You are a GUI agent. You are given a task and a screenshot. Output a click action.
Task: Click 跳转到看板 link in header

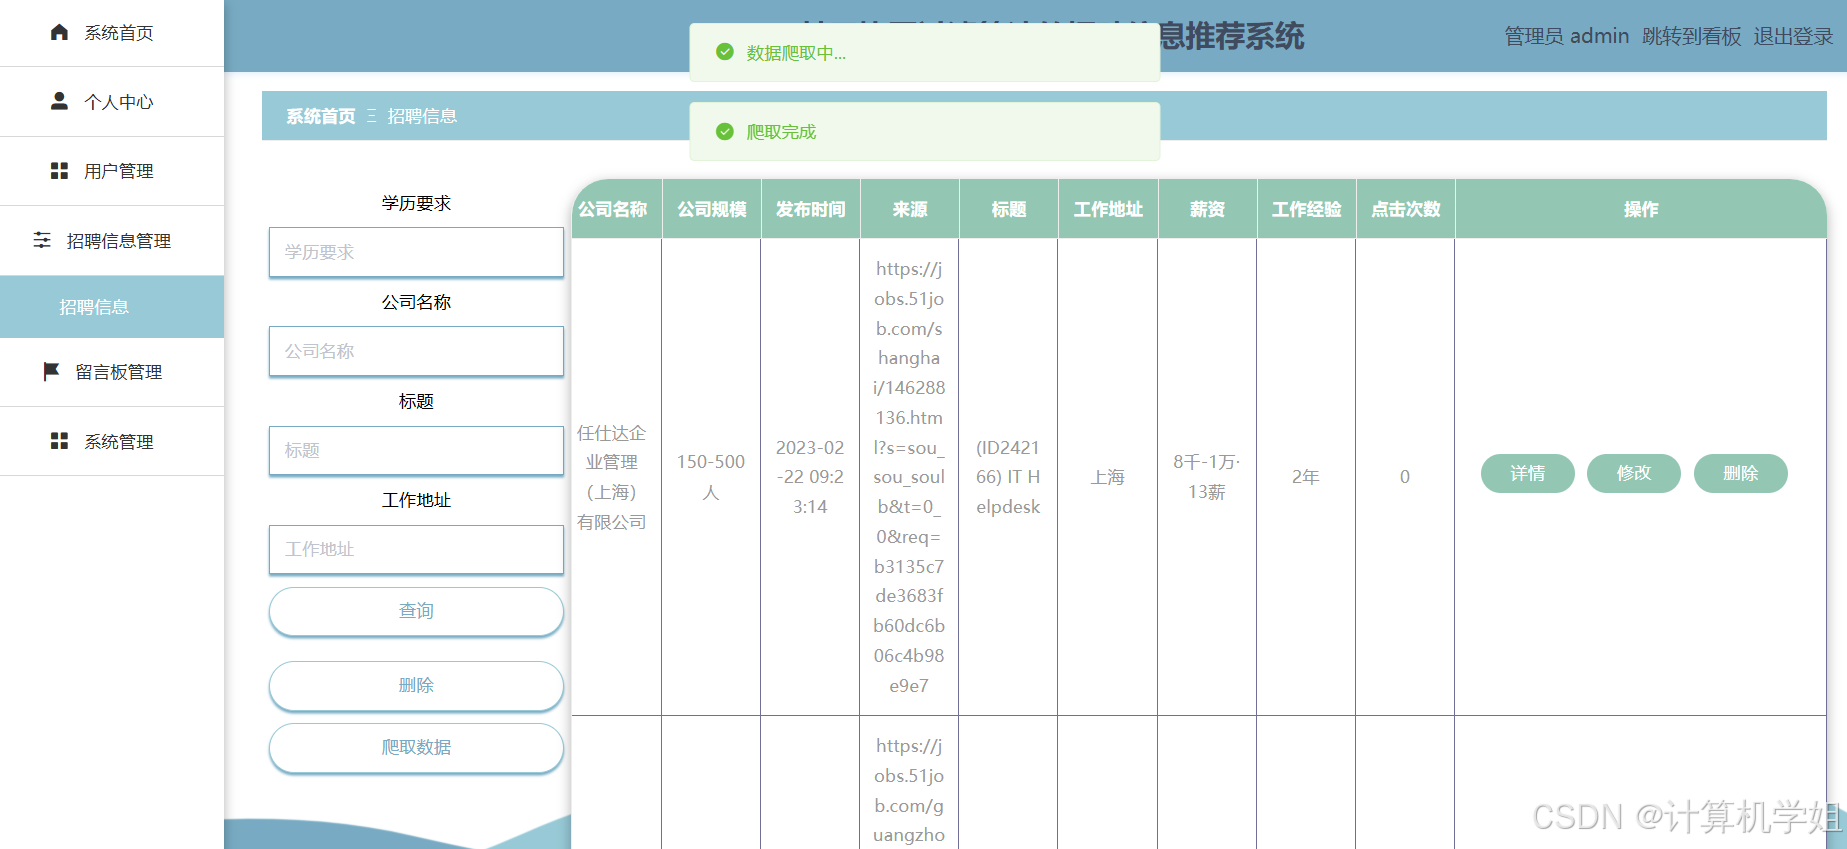(1691, 36)
